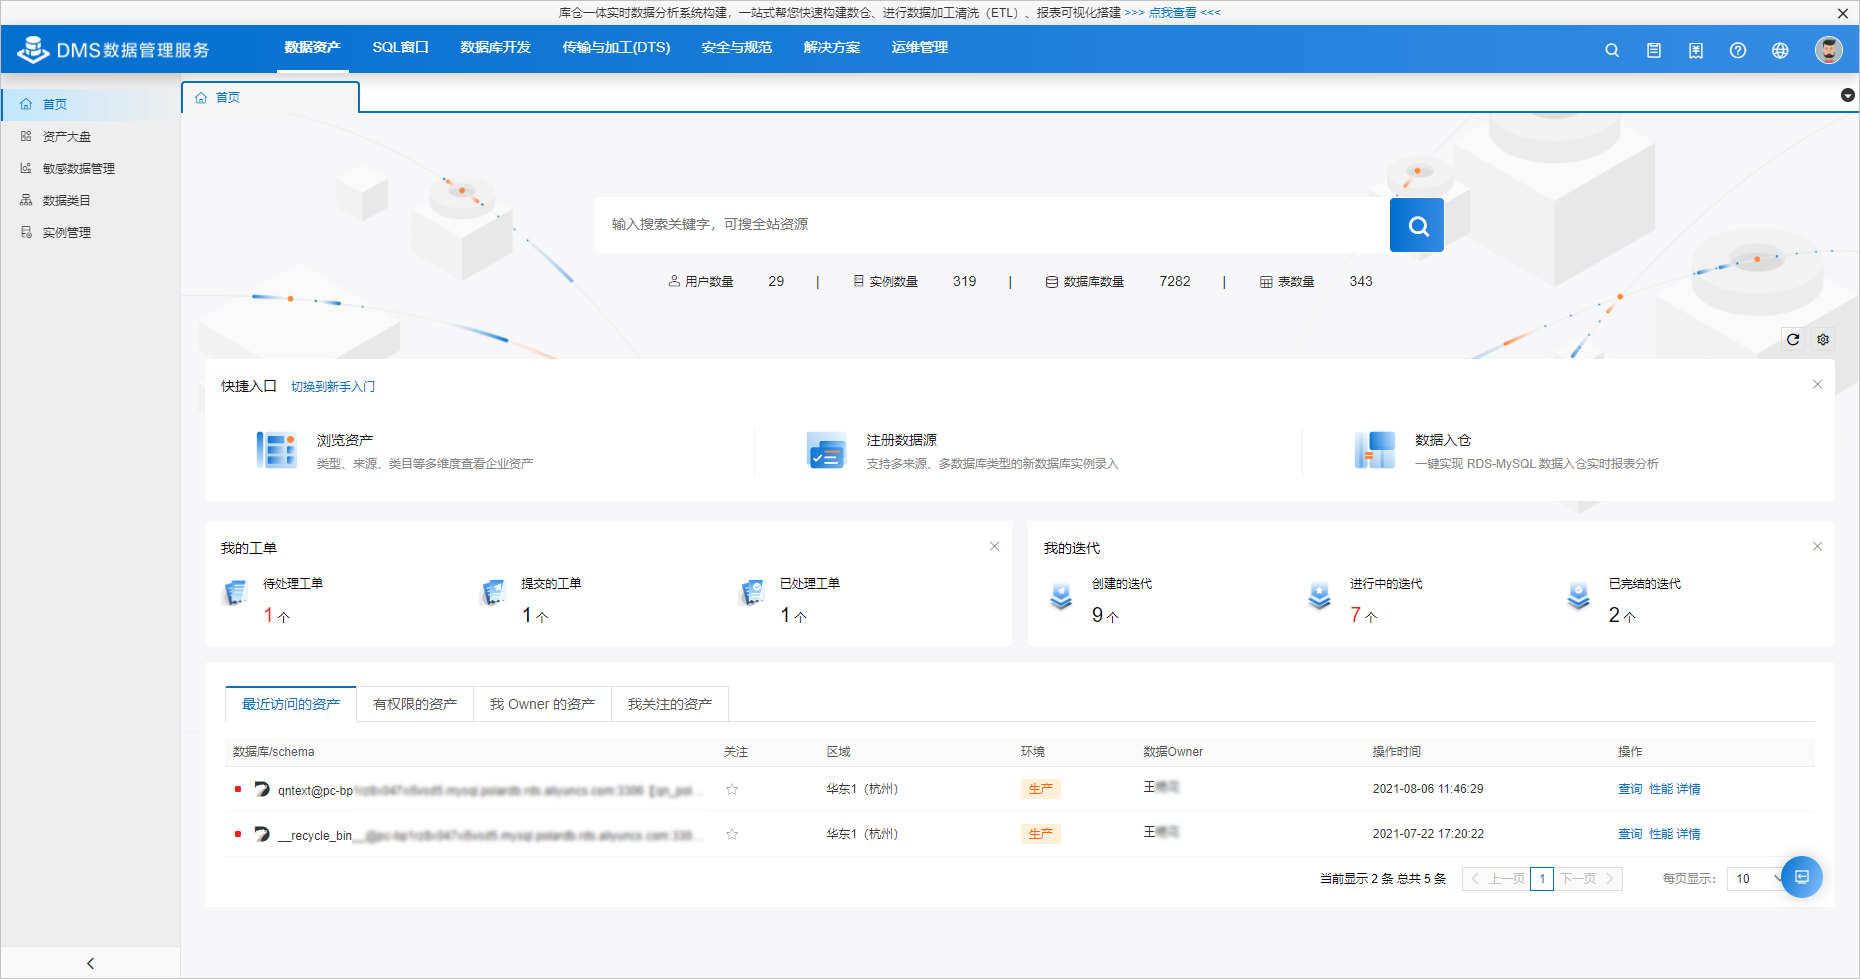Click 详情 for the __recycle_bin row

pos(1688,834)
